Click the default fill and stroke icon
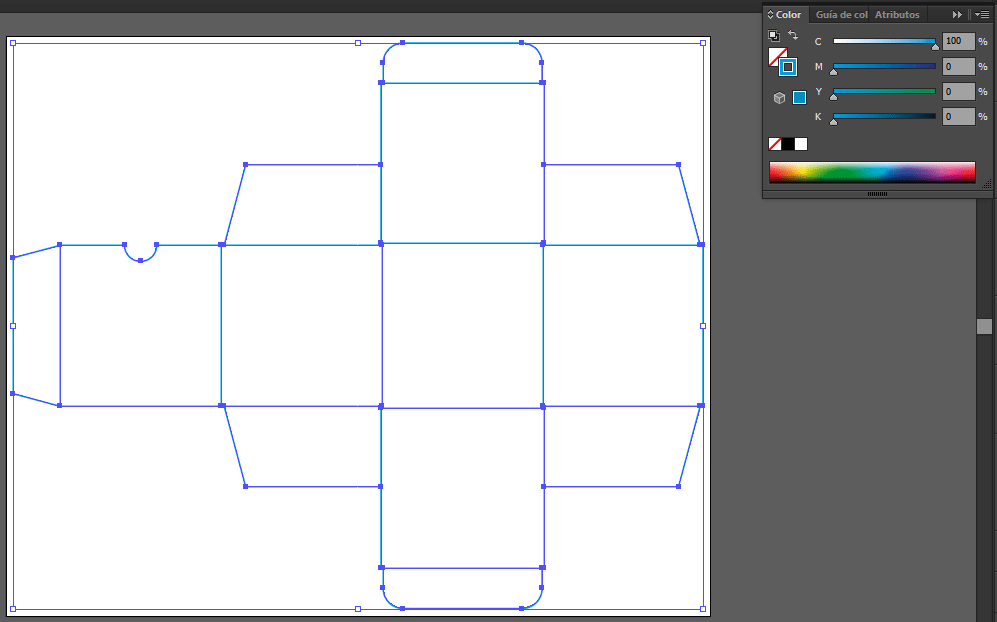997x622 pixels. (773, 36)
